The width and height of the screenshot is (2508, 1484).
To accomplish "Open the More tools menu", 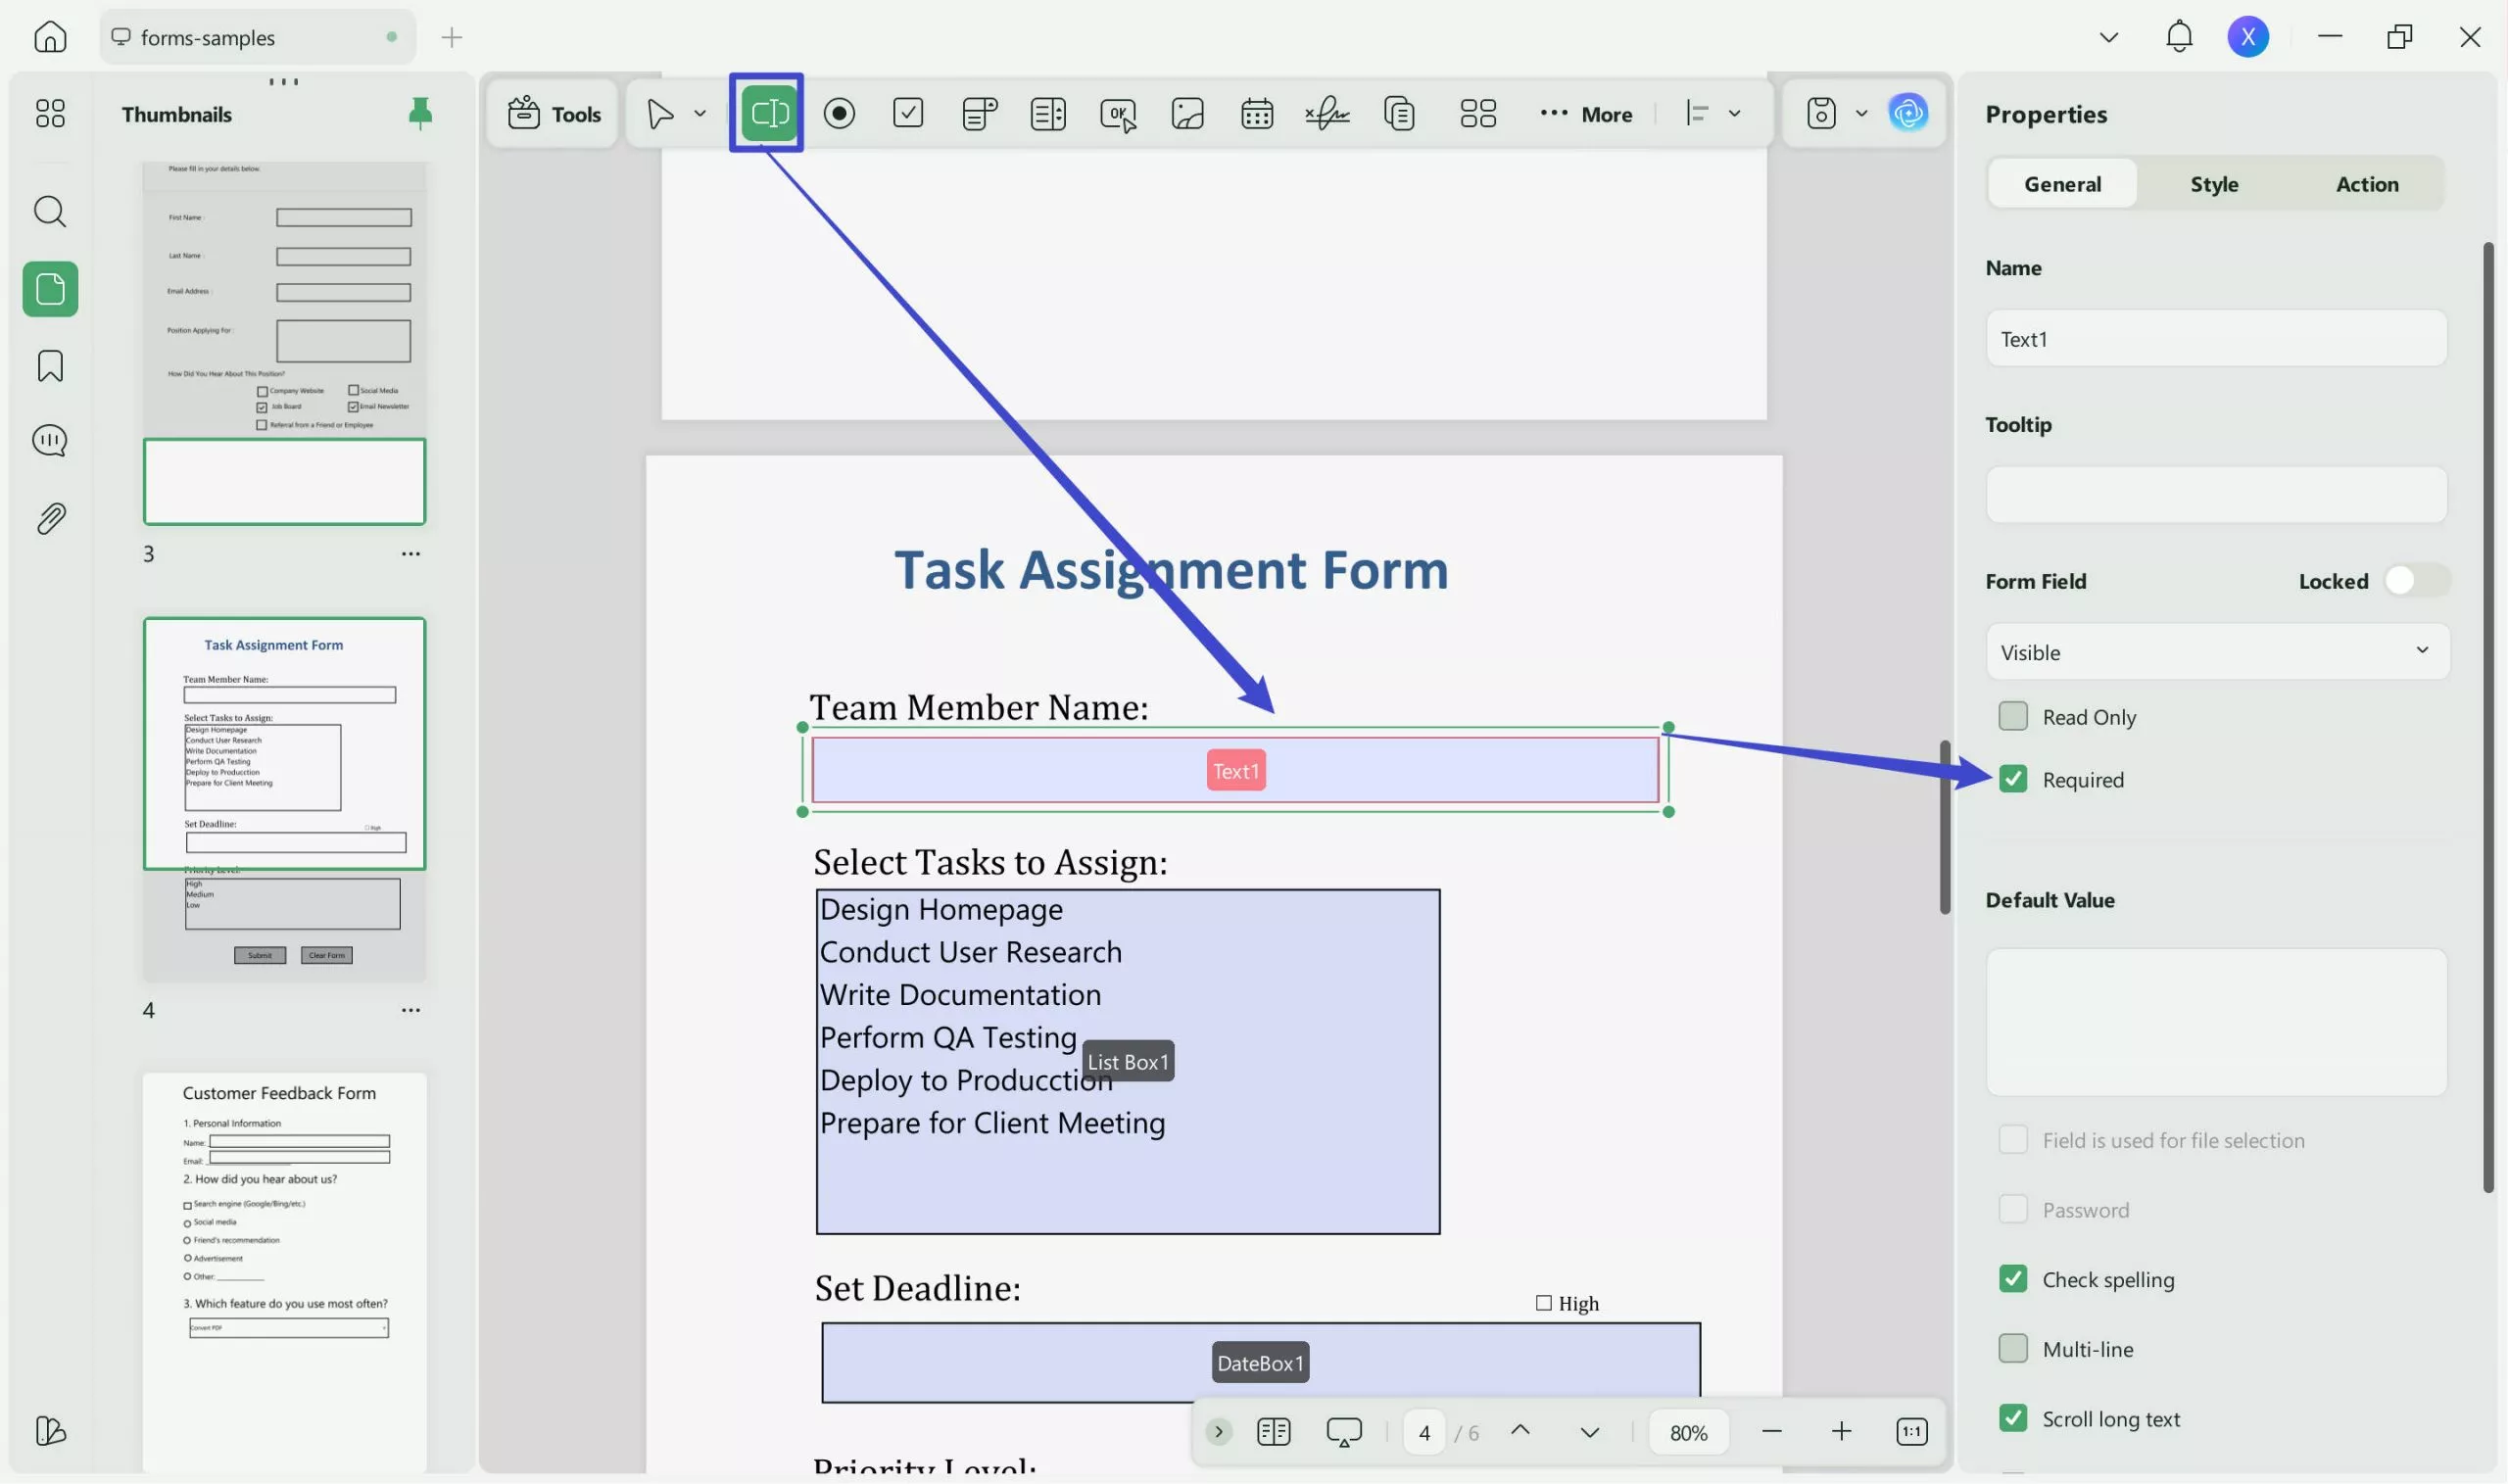I will [1586, 114].
